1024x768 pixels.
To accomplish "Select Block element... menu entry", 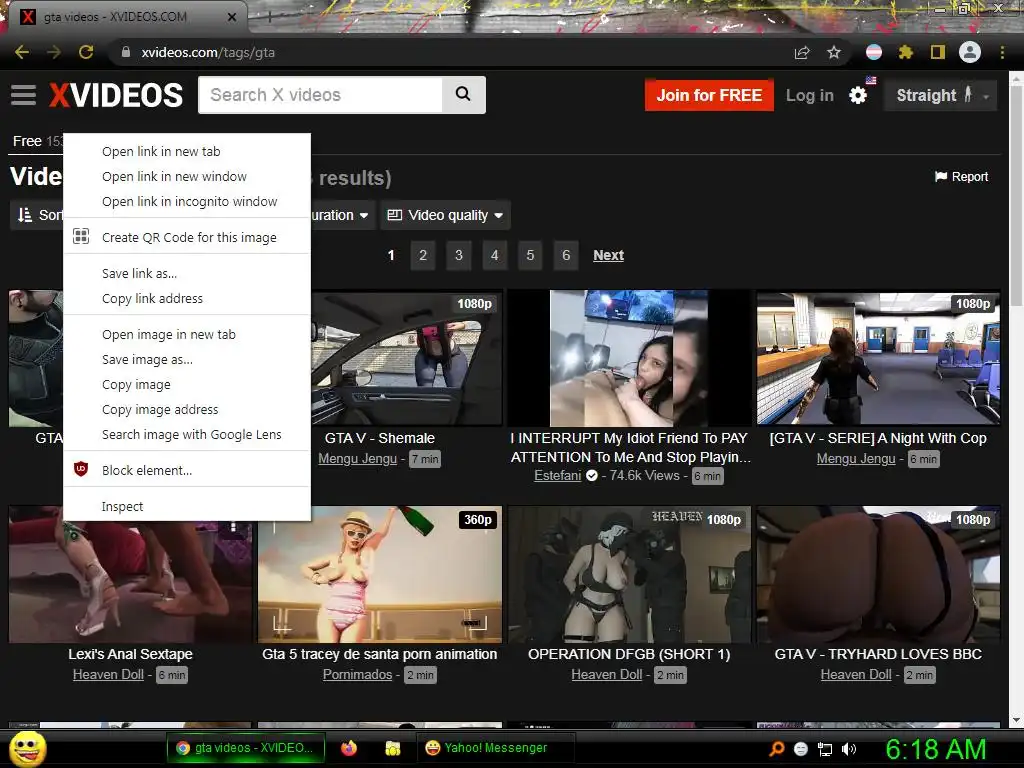I will click(x=187, y=470).
